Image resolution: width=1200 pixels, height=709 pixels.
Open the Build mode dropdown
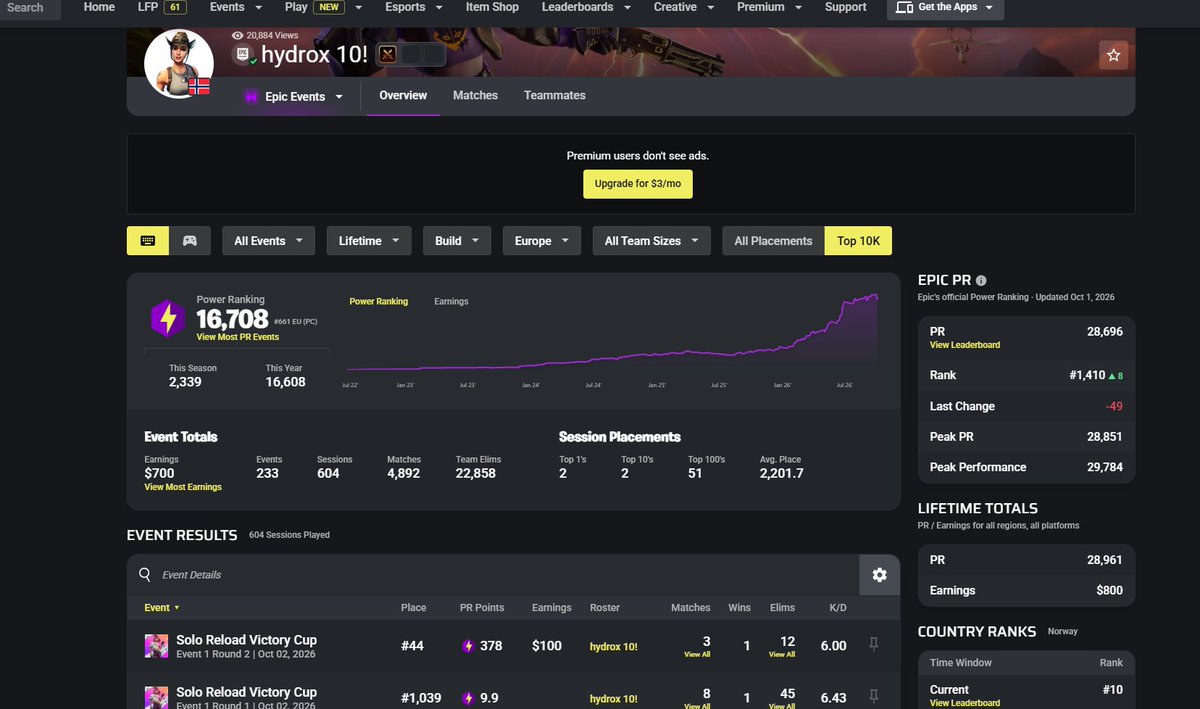tap(457, 241)
